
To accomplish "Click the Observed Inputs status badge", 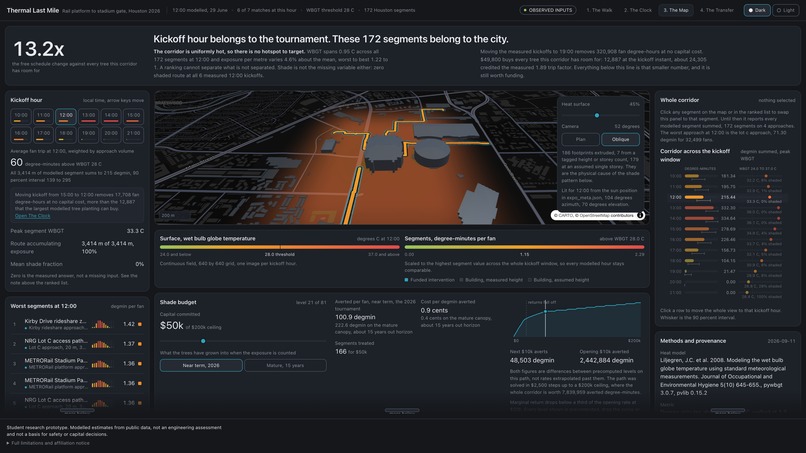I will tap(547, 10).
